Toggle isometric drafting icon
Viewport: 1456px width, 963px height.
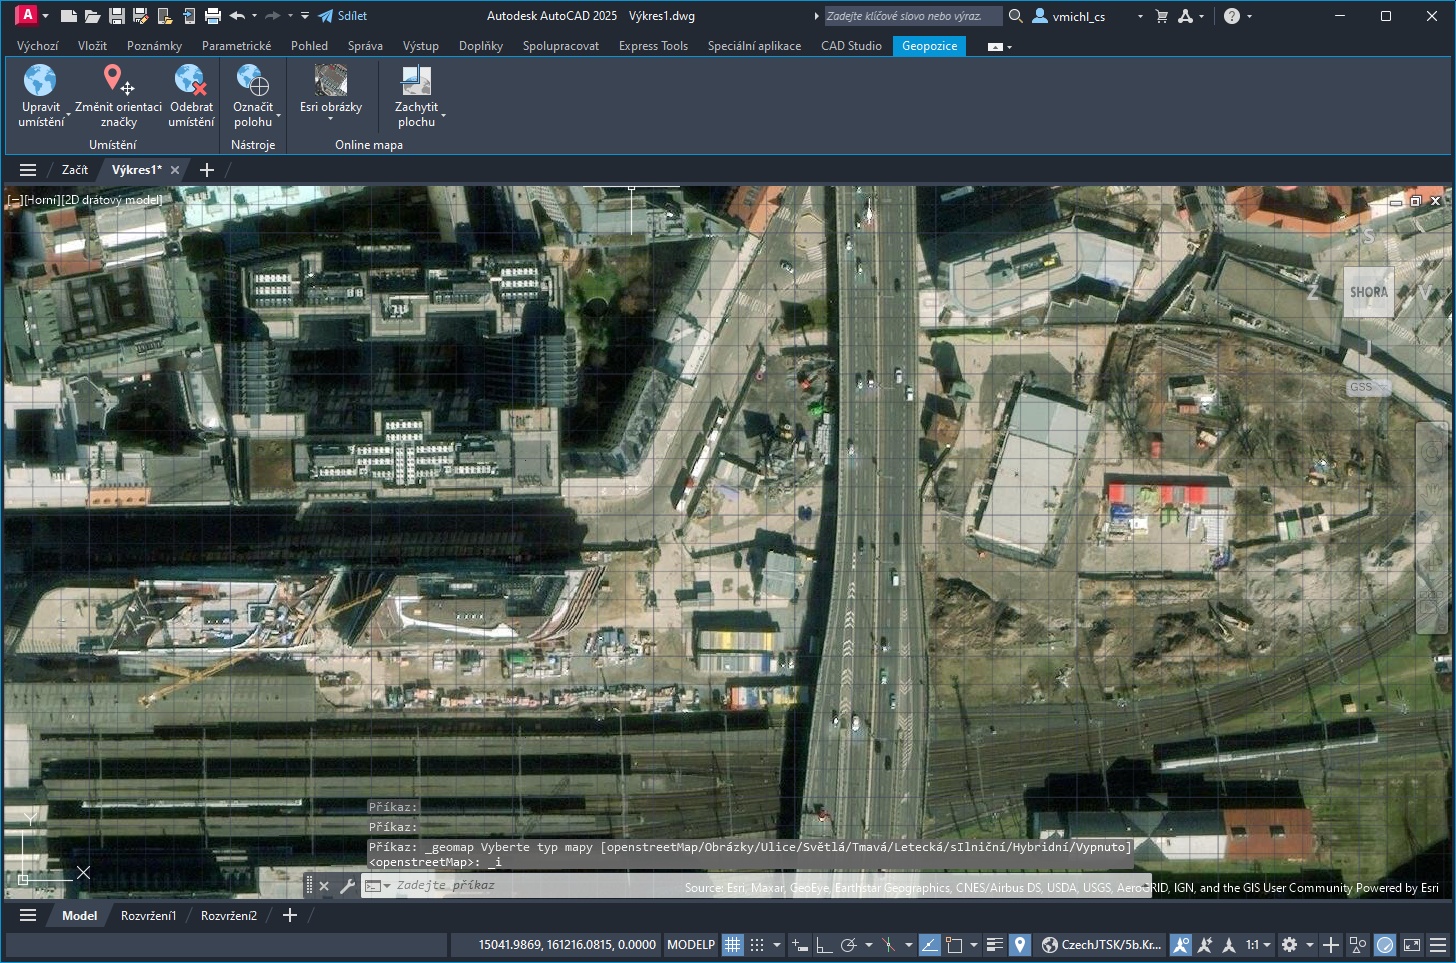tap(888, 945)
